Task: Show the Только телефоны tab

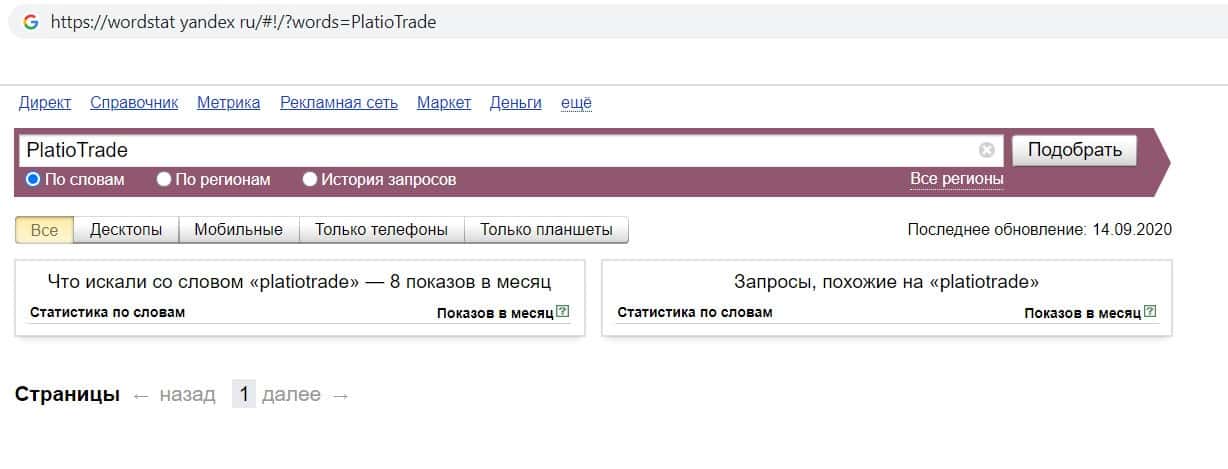Action: 381,230
